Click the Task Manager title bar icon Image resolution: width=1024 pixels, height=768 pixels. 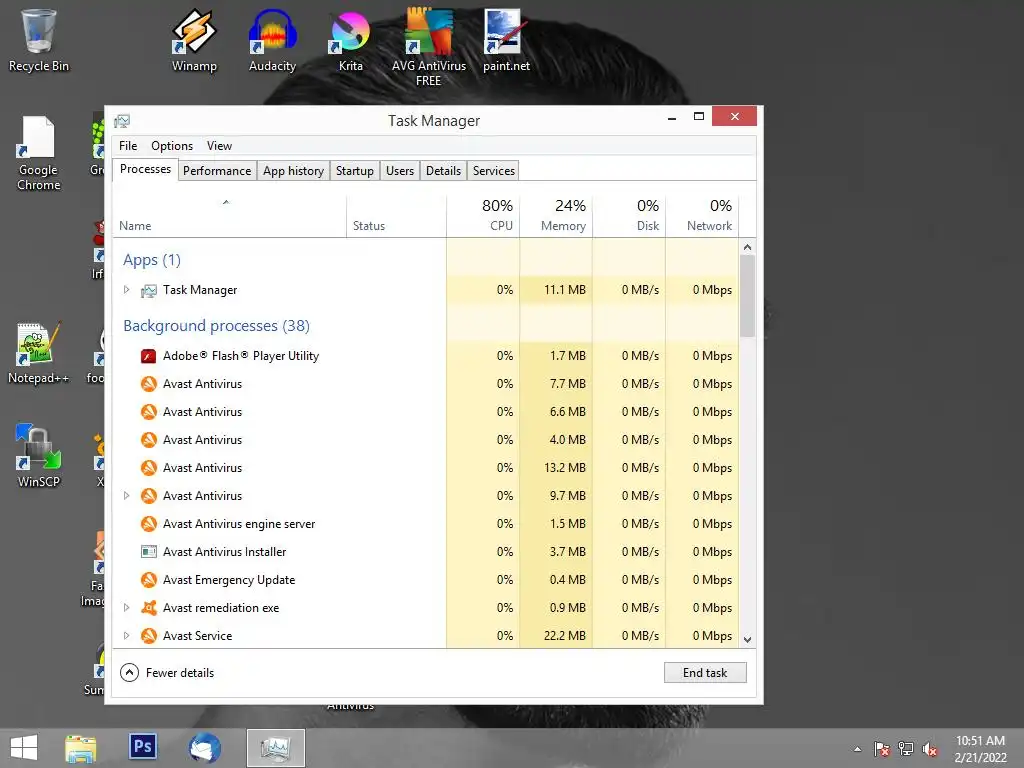(122, 121)
